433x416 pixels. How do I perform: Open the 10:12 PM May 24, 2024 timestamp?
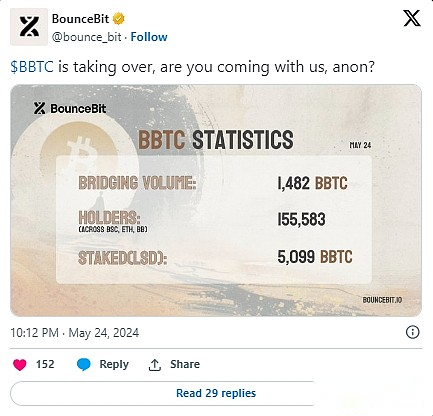point(75,333)
